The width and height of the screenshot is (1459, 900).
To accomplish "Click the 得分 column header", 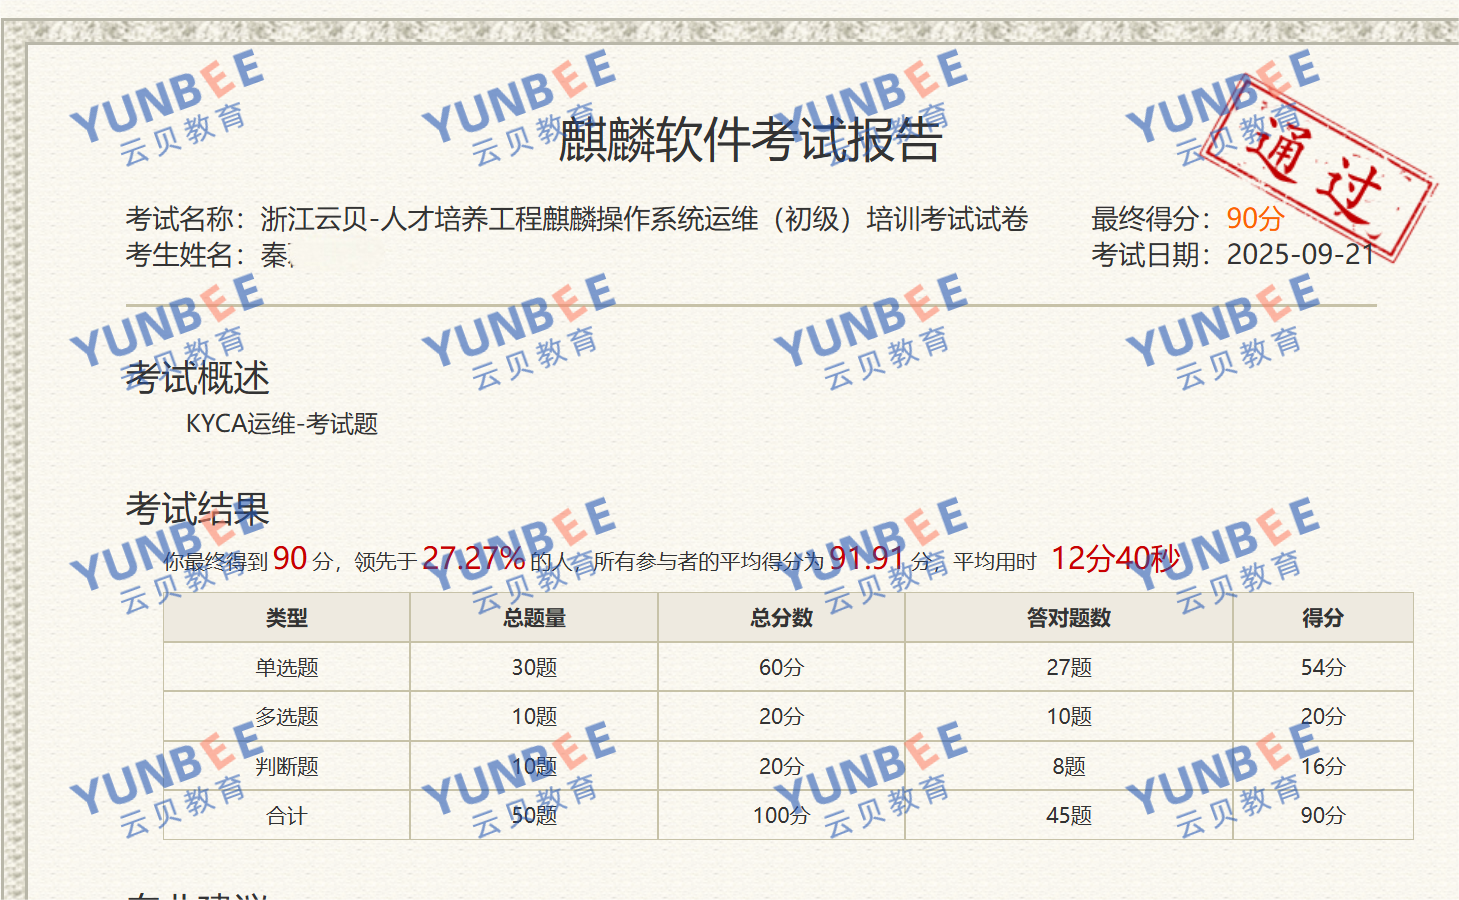I will [1322, 618].
